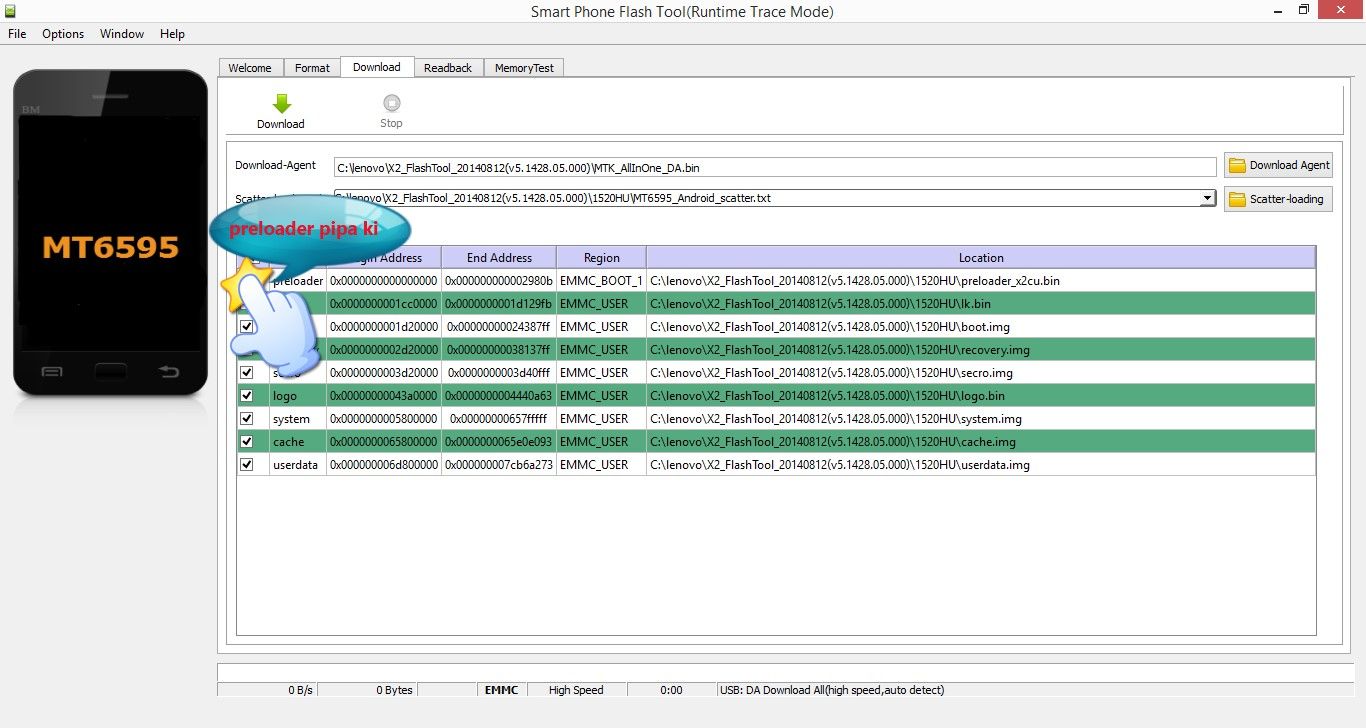Click the logo.bin location cell
The image size is (1366, 728).
pyautogui.click(x=981, y=395)
